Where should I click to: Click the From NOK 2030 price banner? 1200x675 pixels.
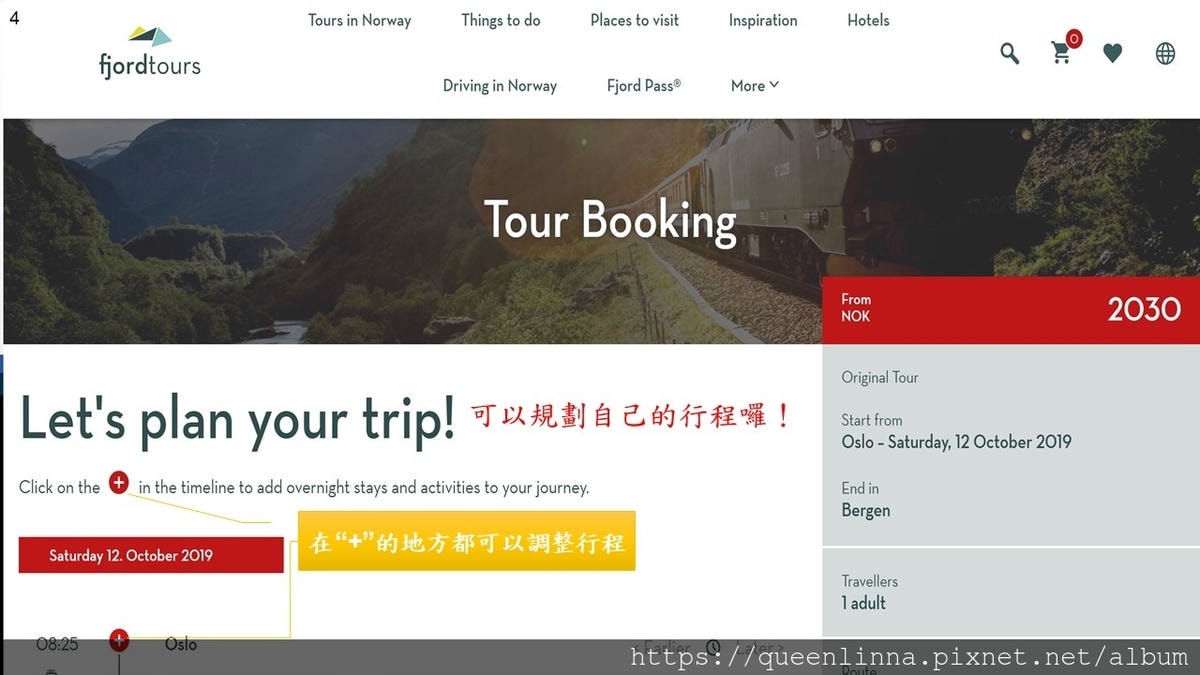tap(1011, 310)
